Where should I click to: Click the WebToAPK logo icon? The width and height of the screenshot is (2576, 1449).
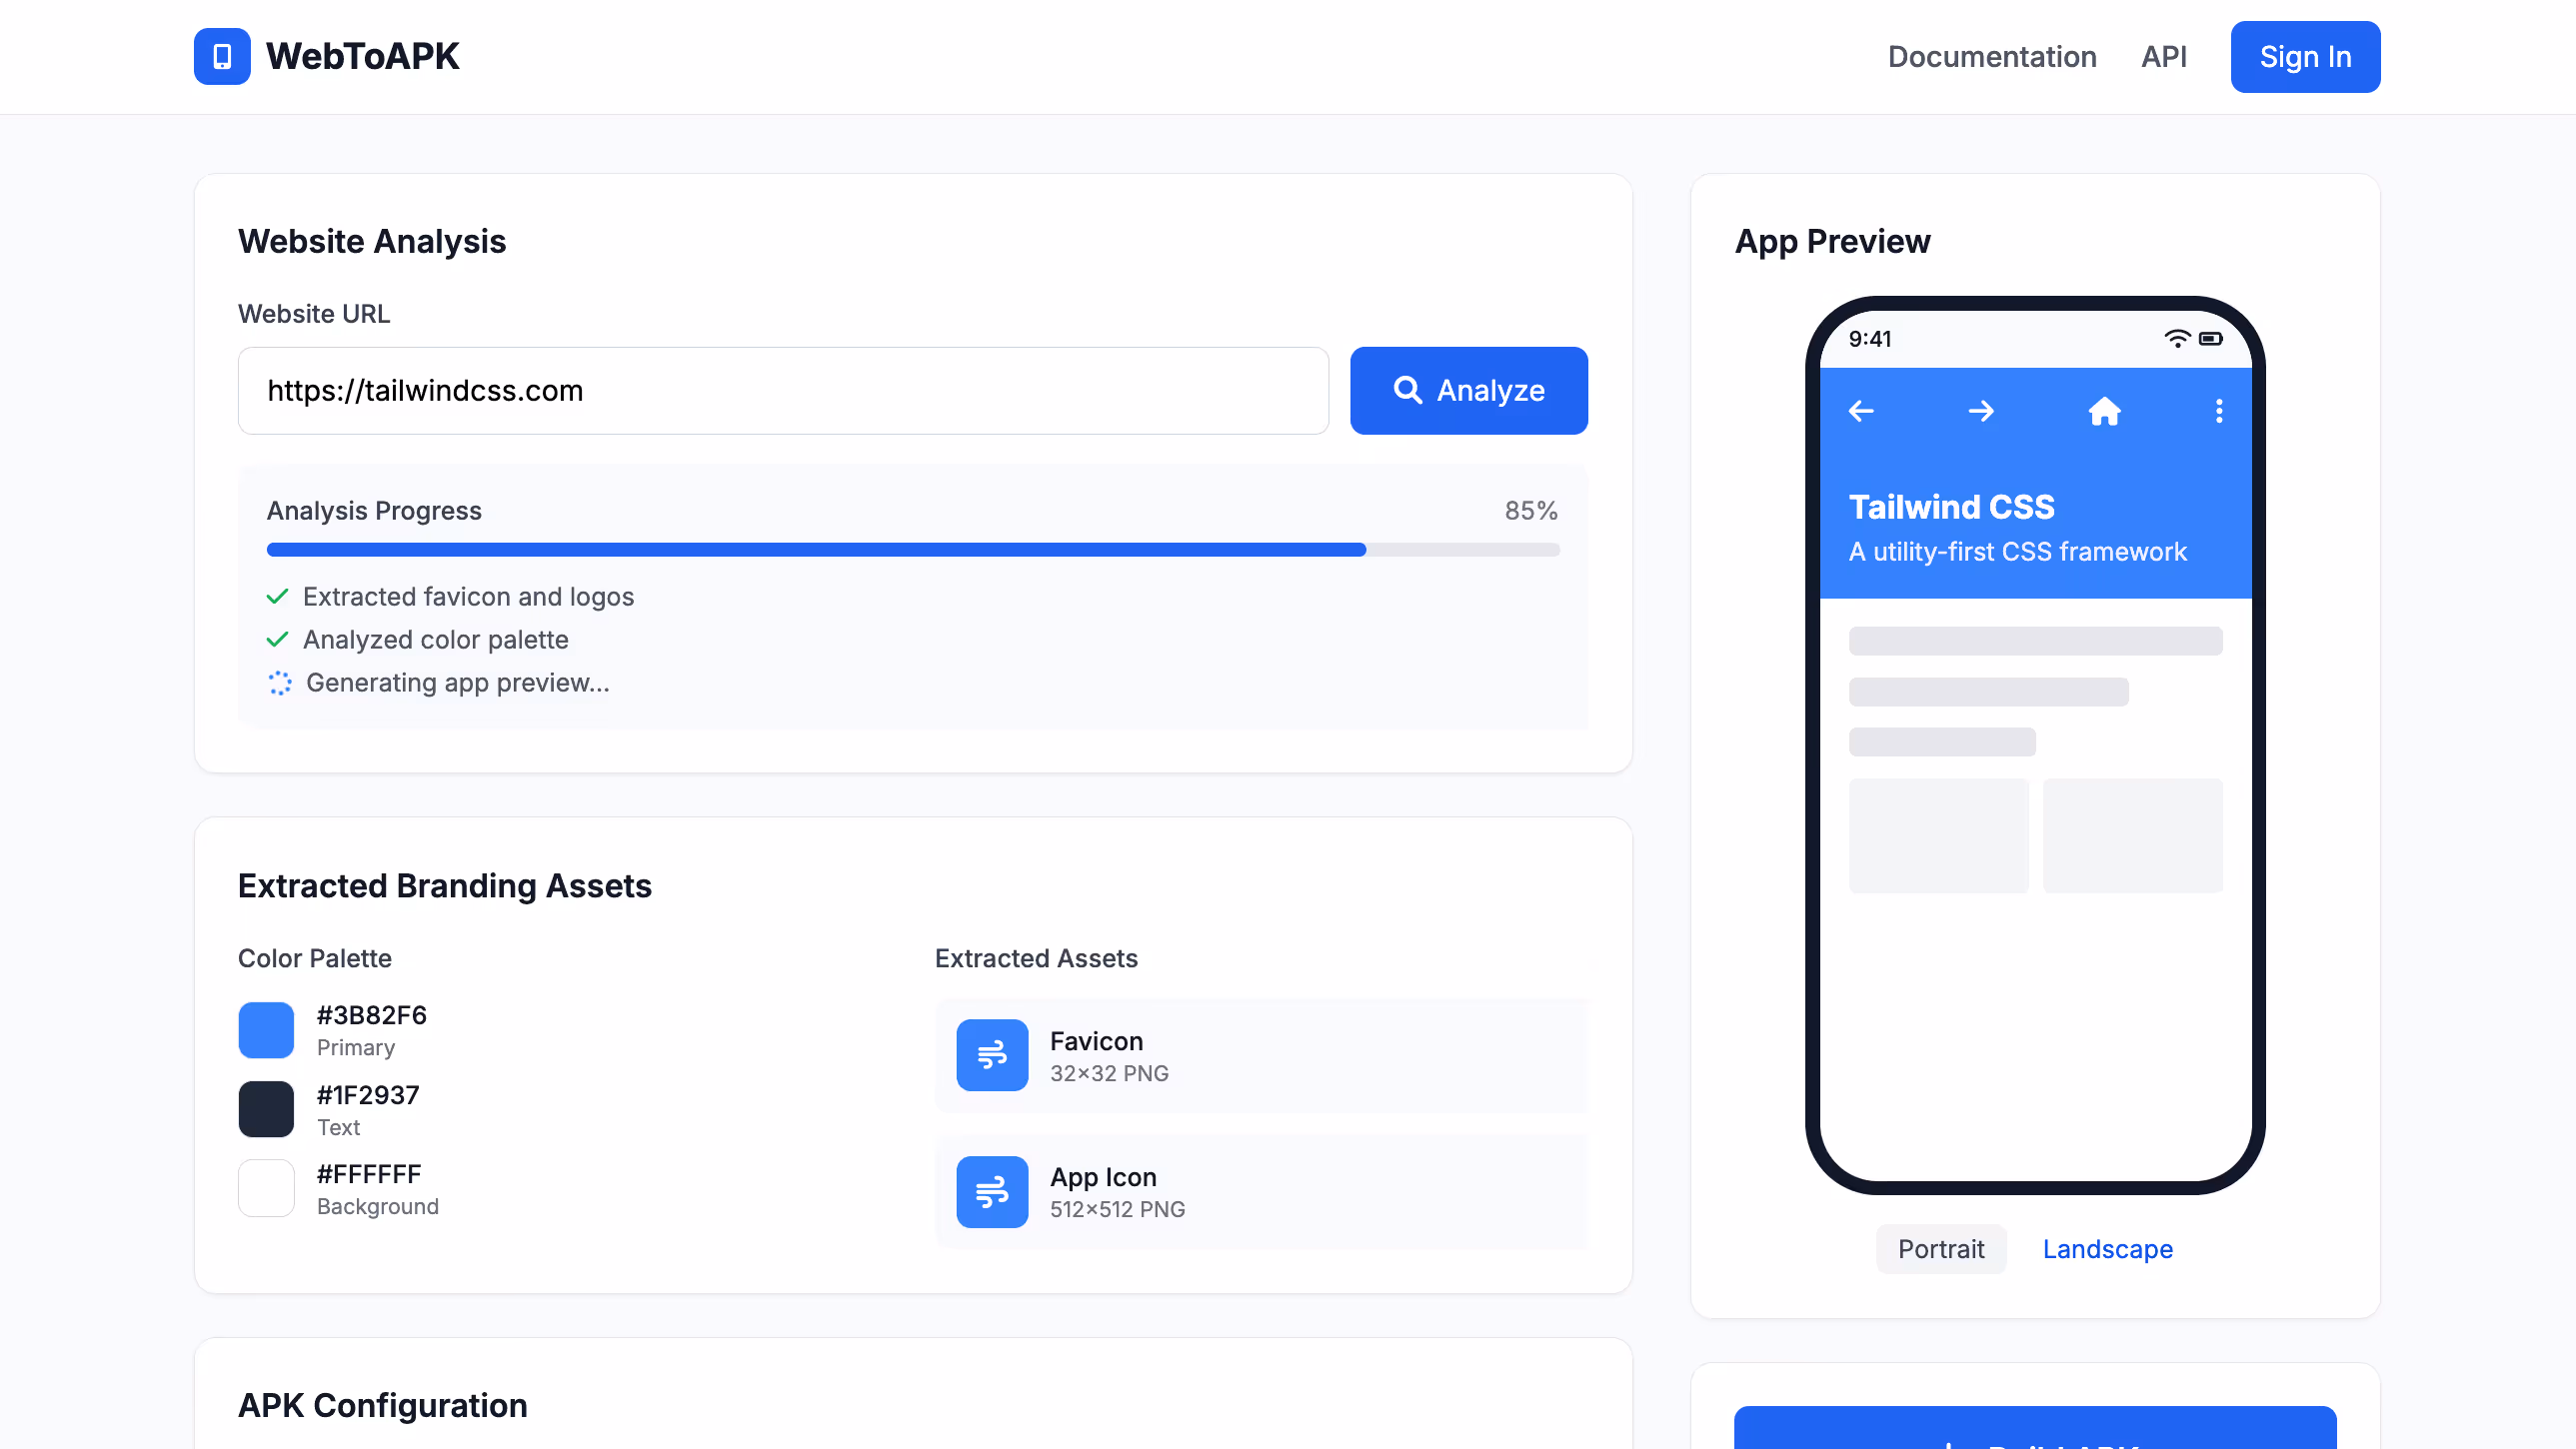point(222,56)
